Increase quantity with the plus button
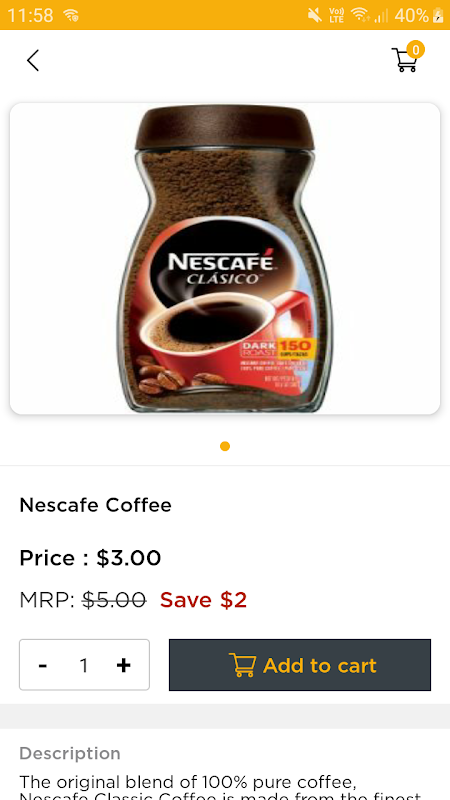Screen dimensions: 450x800 pos(123,665)
